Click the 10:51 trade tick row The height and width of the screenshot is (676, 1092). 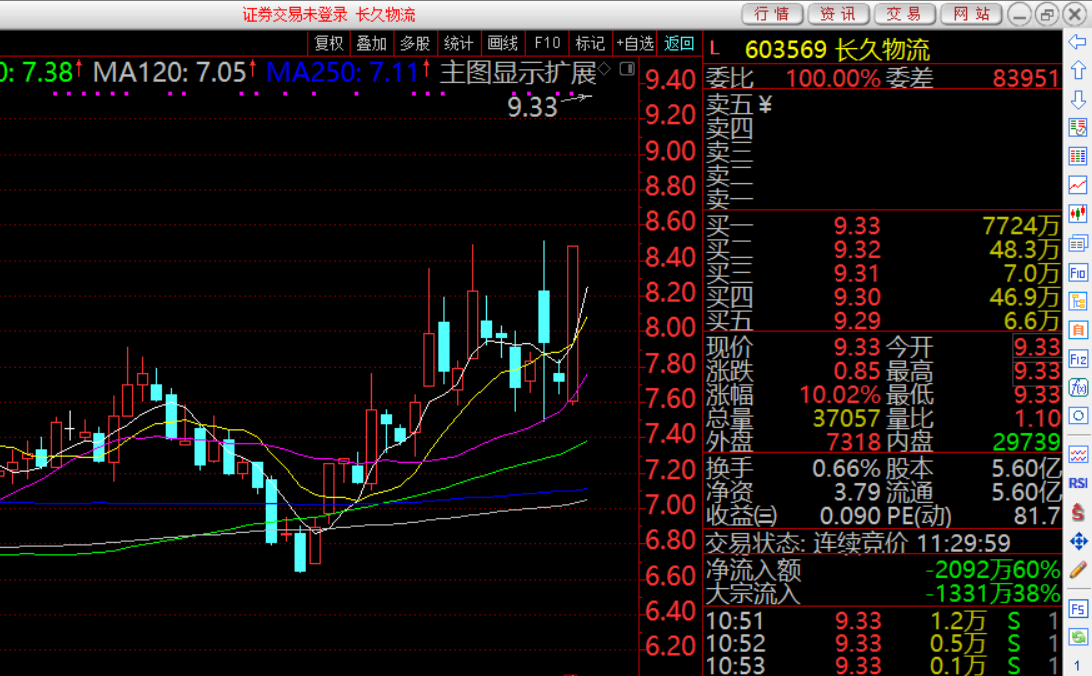[882, 620]
